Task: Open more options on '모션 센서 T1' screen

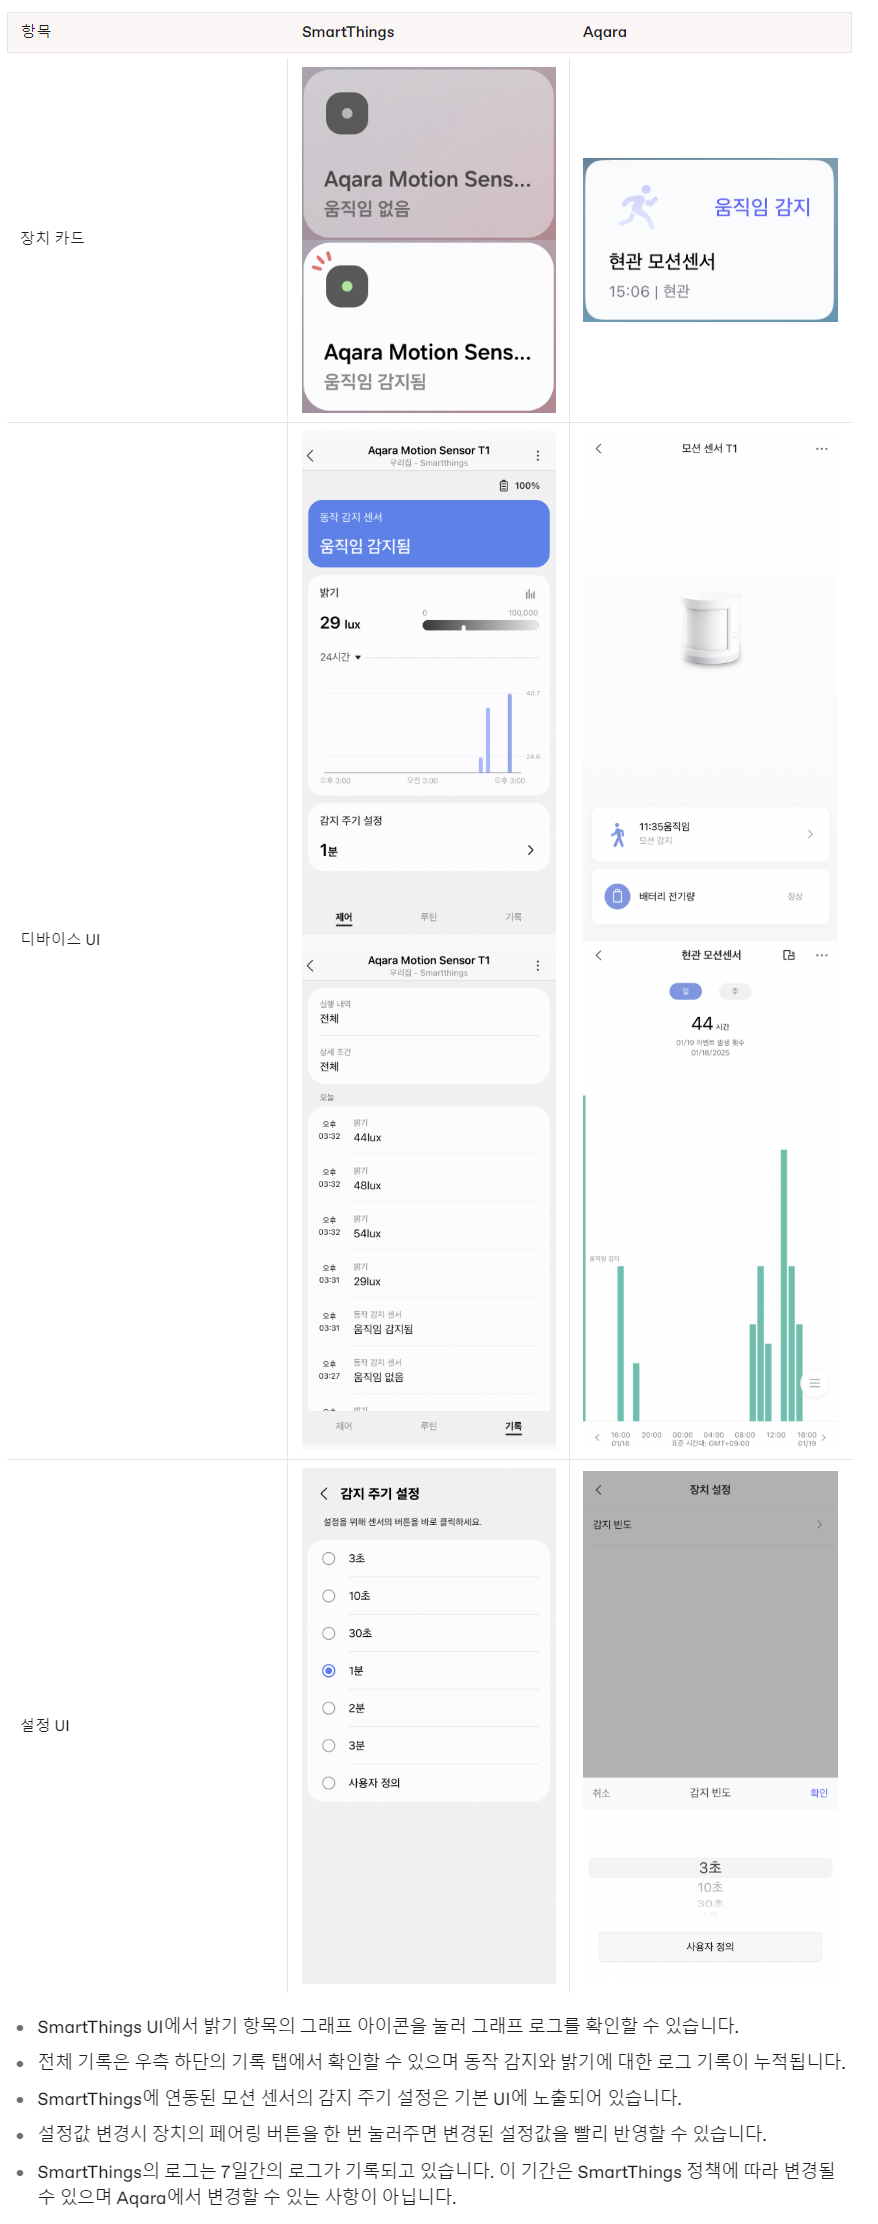Action: 821,448
